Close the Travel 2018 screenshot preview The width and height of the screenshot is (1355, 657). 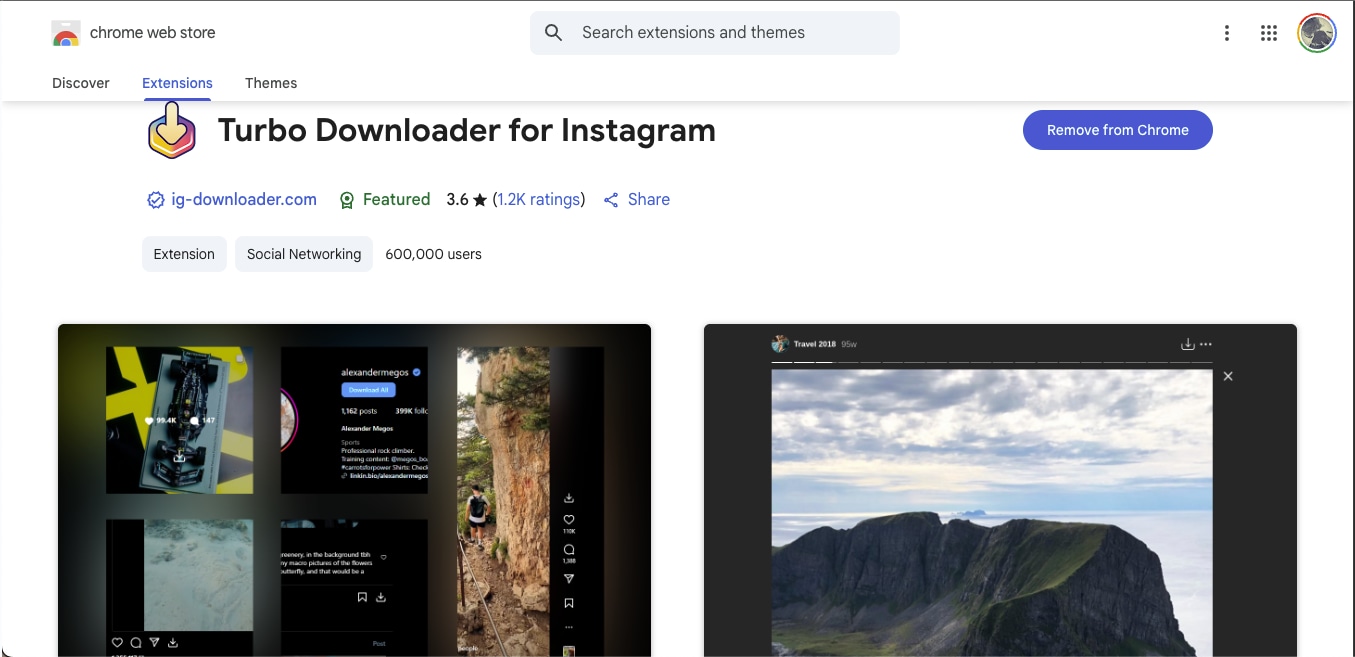coord(1228,376)
